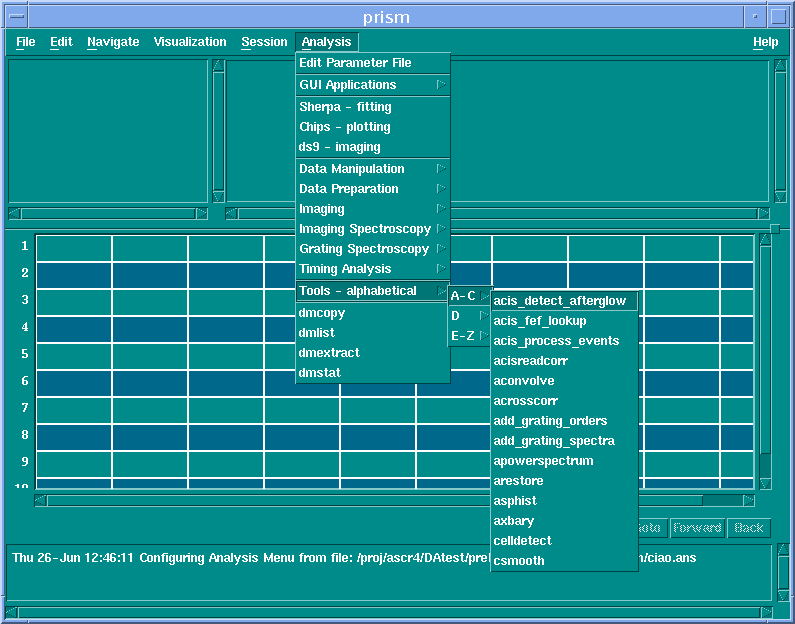Expand the Data Preparation submenu
The image size is (795, 624).
pyautogui.click(x=373, y=189)
